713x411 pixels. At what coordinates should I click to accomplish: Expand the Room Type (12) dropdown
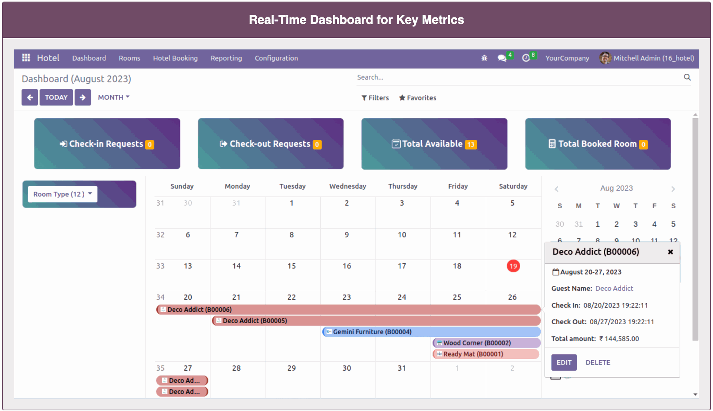[62, 194]
